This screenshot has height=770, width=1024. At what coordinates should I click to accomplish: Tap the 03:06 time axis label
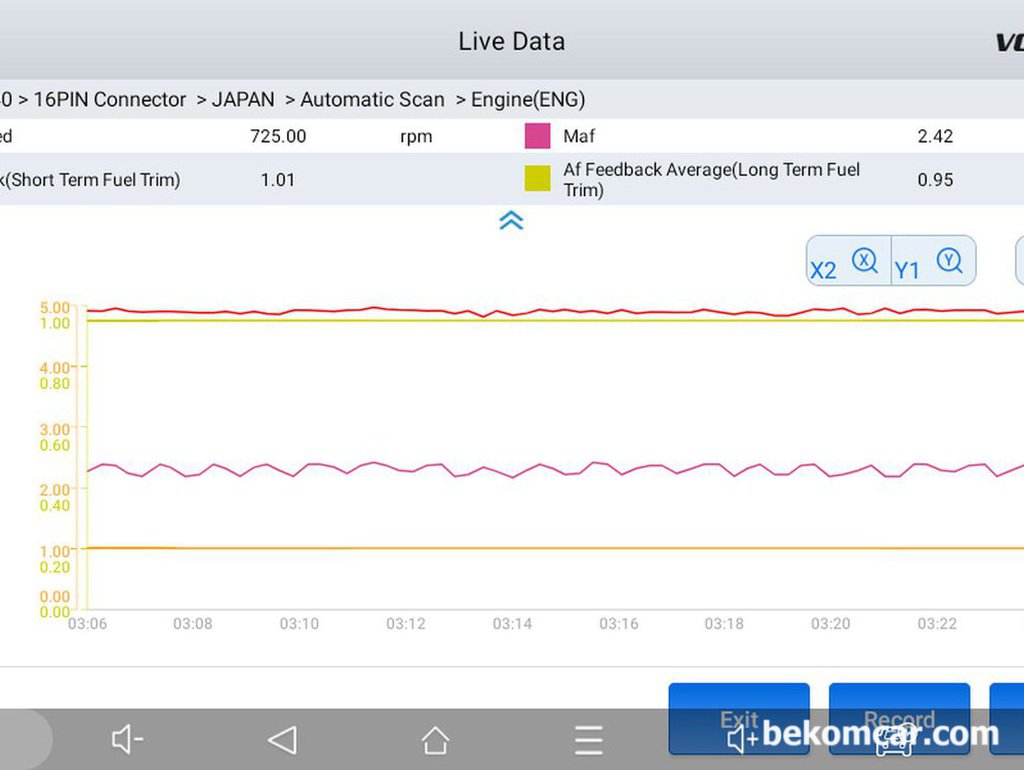pos(88,624)
